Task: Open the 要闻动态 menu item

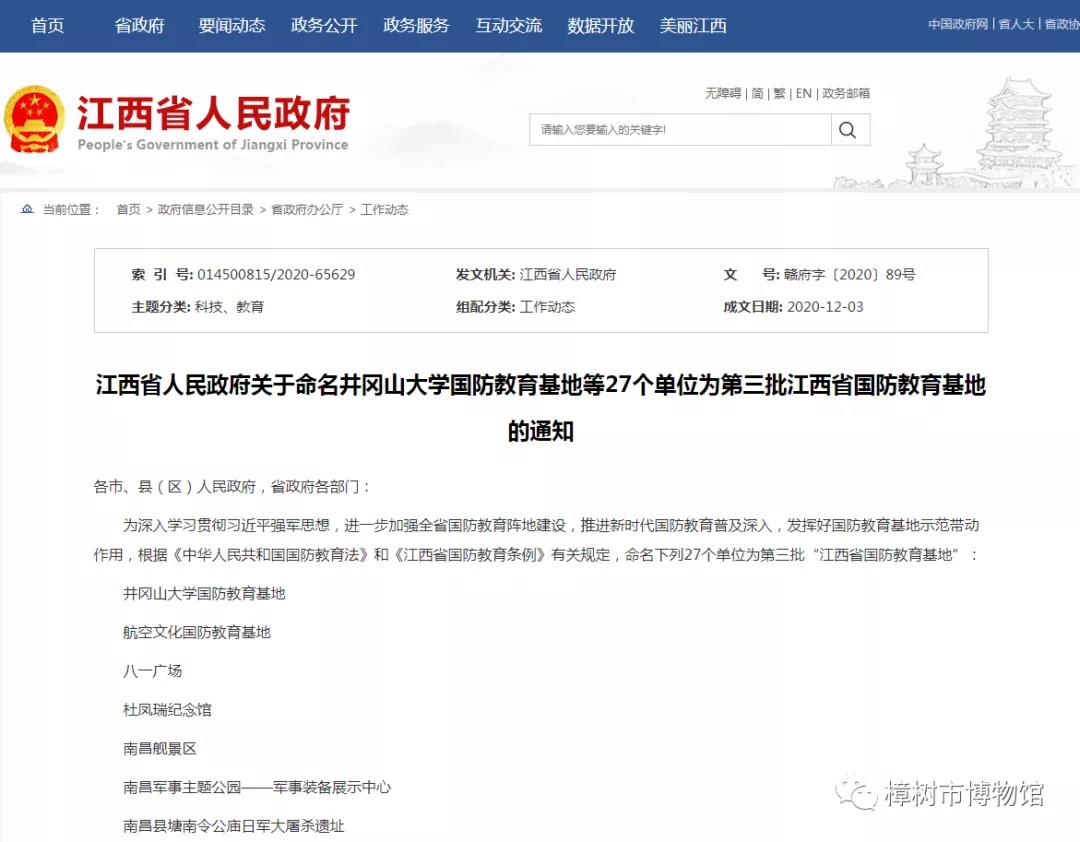Action: [x=231, y=26]
